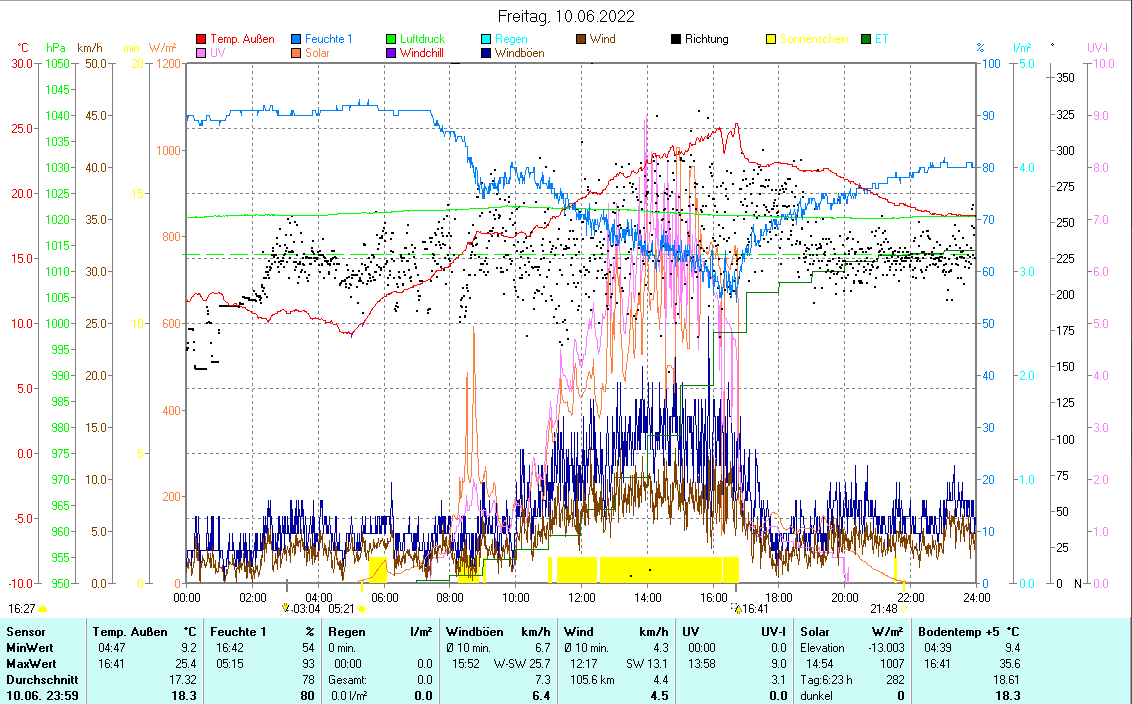This screenshot has height=704, width=1132.
Task: Pick the pink UV legend swatch
Action: [x=201, y=53]
